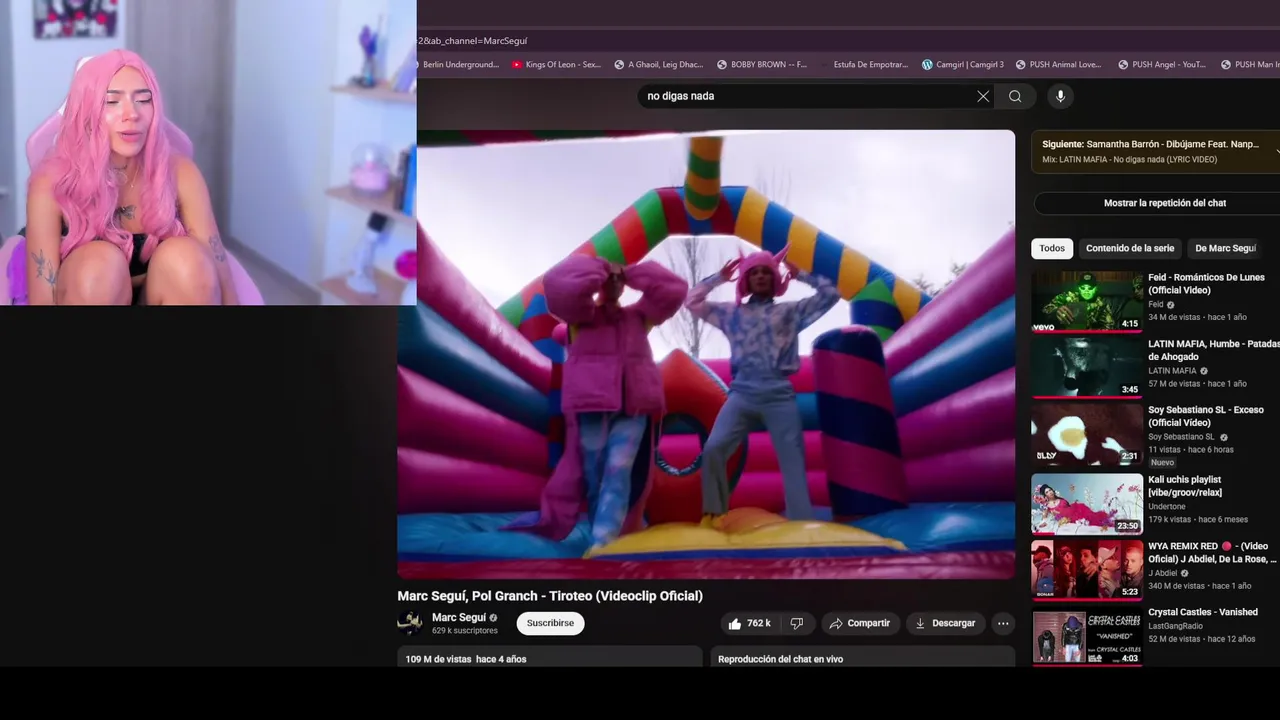Click title 'Kali uchis playlist'
The width and height of the screenshot is (1280, 720).
click(x=1185, y=486)
